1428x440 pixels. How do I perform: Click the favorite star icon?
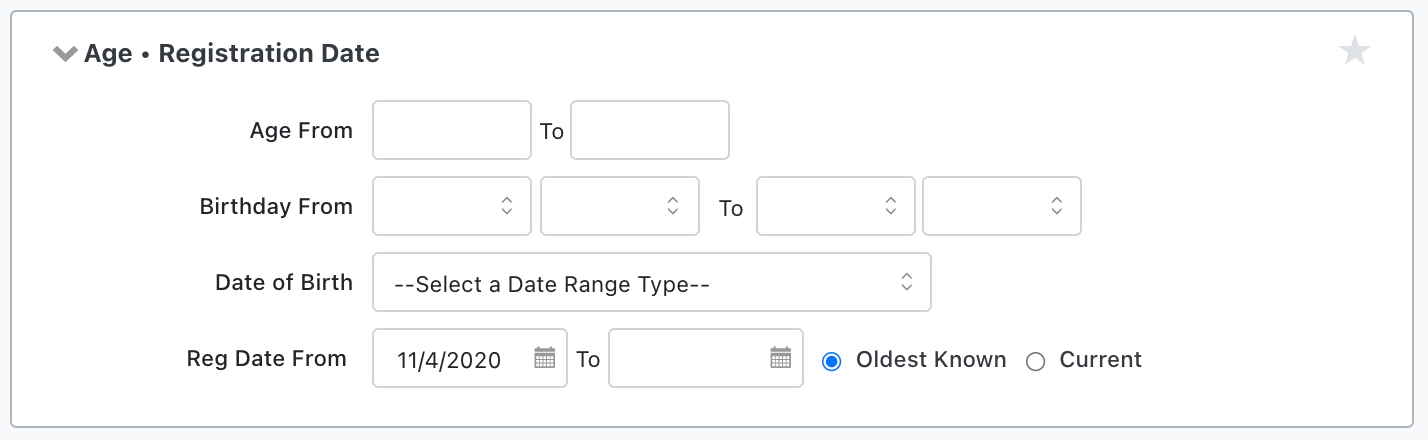1354,51
